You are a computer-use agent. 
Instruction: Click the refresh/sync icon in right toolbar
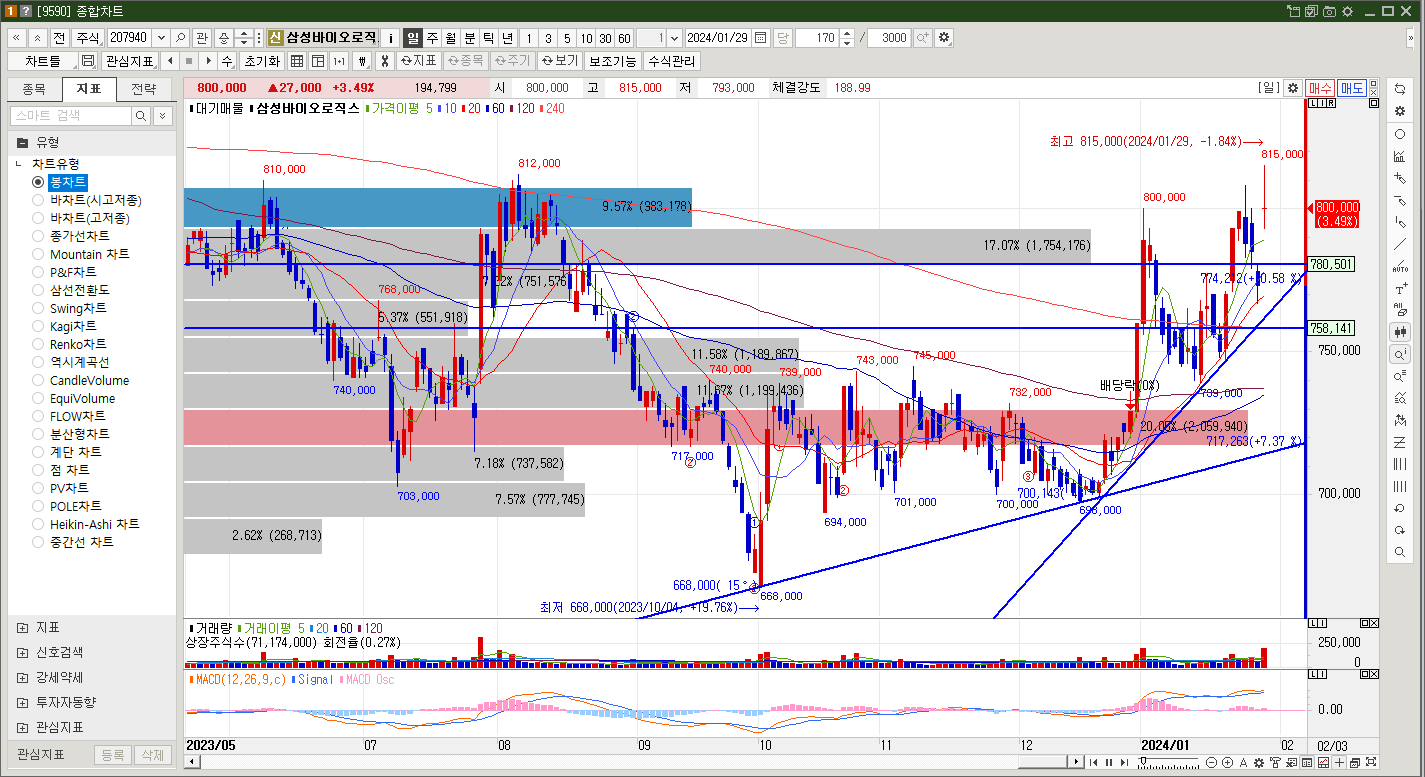tap(1399, 89)
